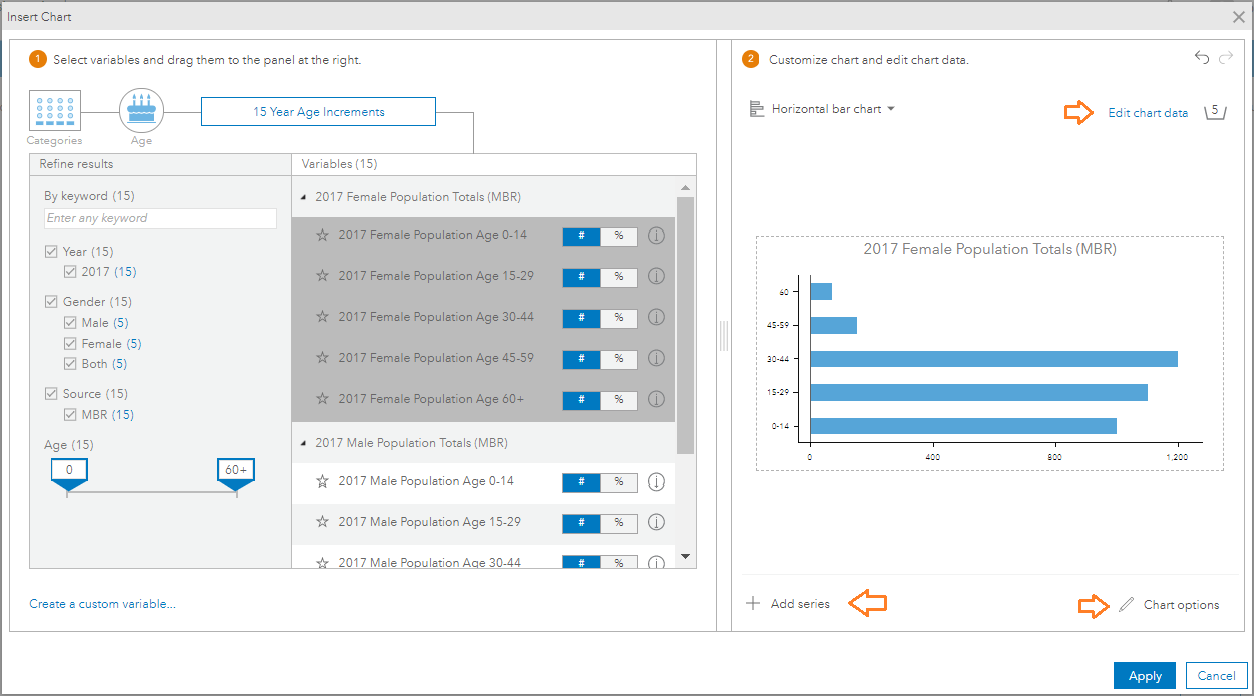Collapse the 2017 Male Population Totals group
Screen dimensions: 1254x696
[x=303, y=443]
